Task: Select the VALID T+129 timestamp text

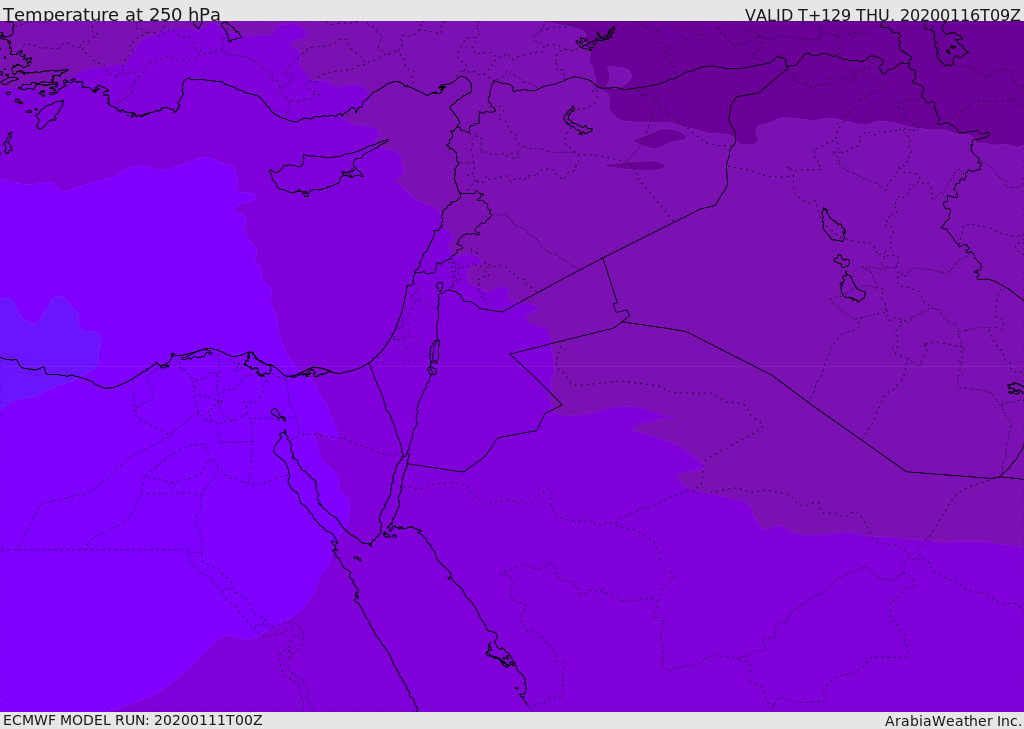Action: (882, 14)
